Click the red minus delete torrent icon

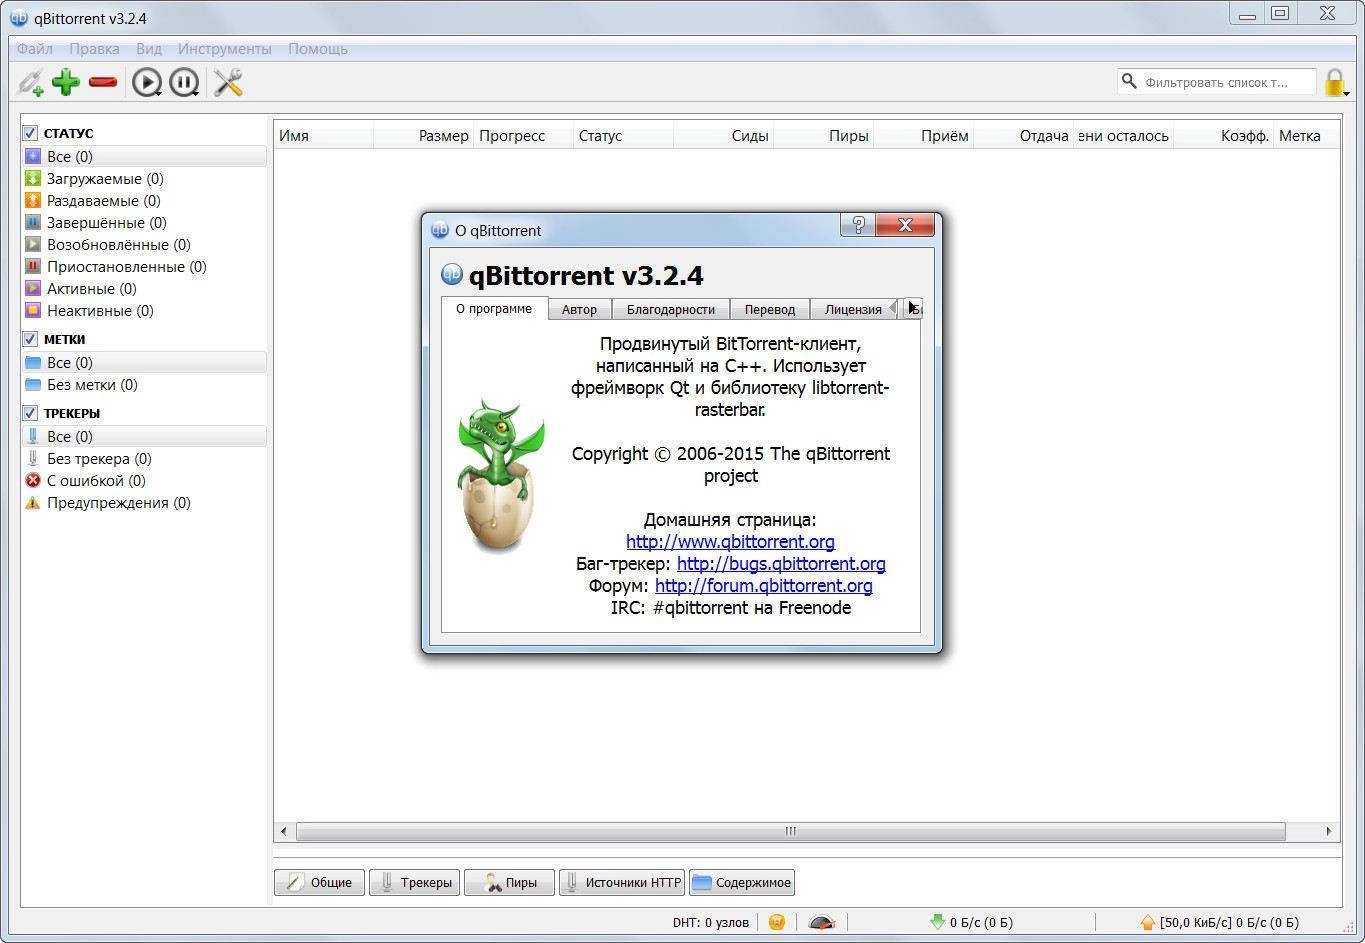[103, 82]
